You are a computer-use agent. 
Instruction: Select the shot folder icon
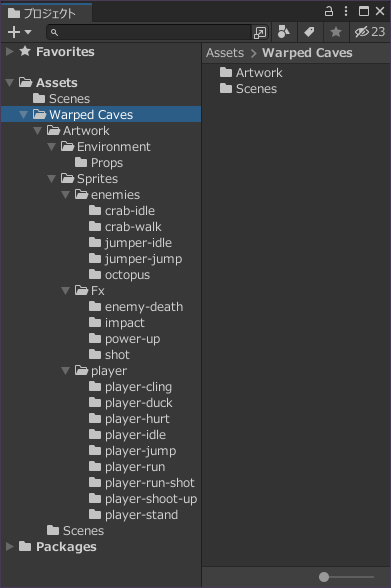[x=95, y=354]
